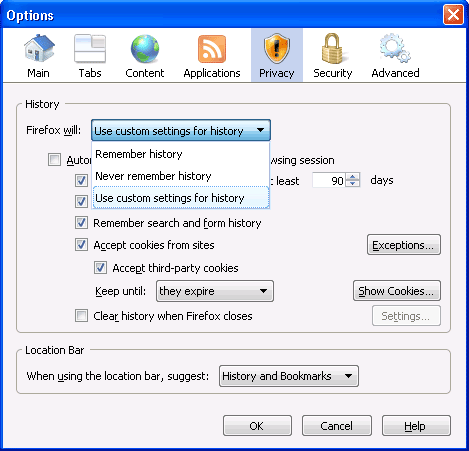469x451 pixels.
Task: Uncheck Accept third-party cookies
Action: 100,268
